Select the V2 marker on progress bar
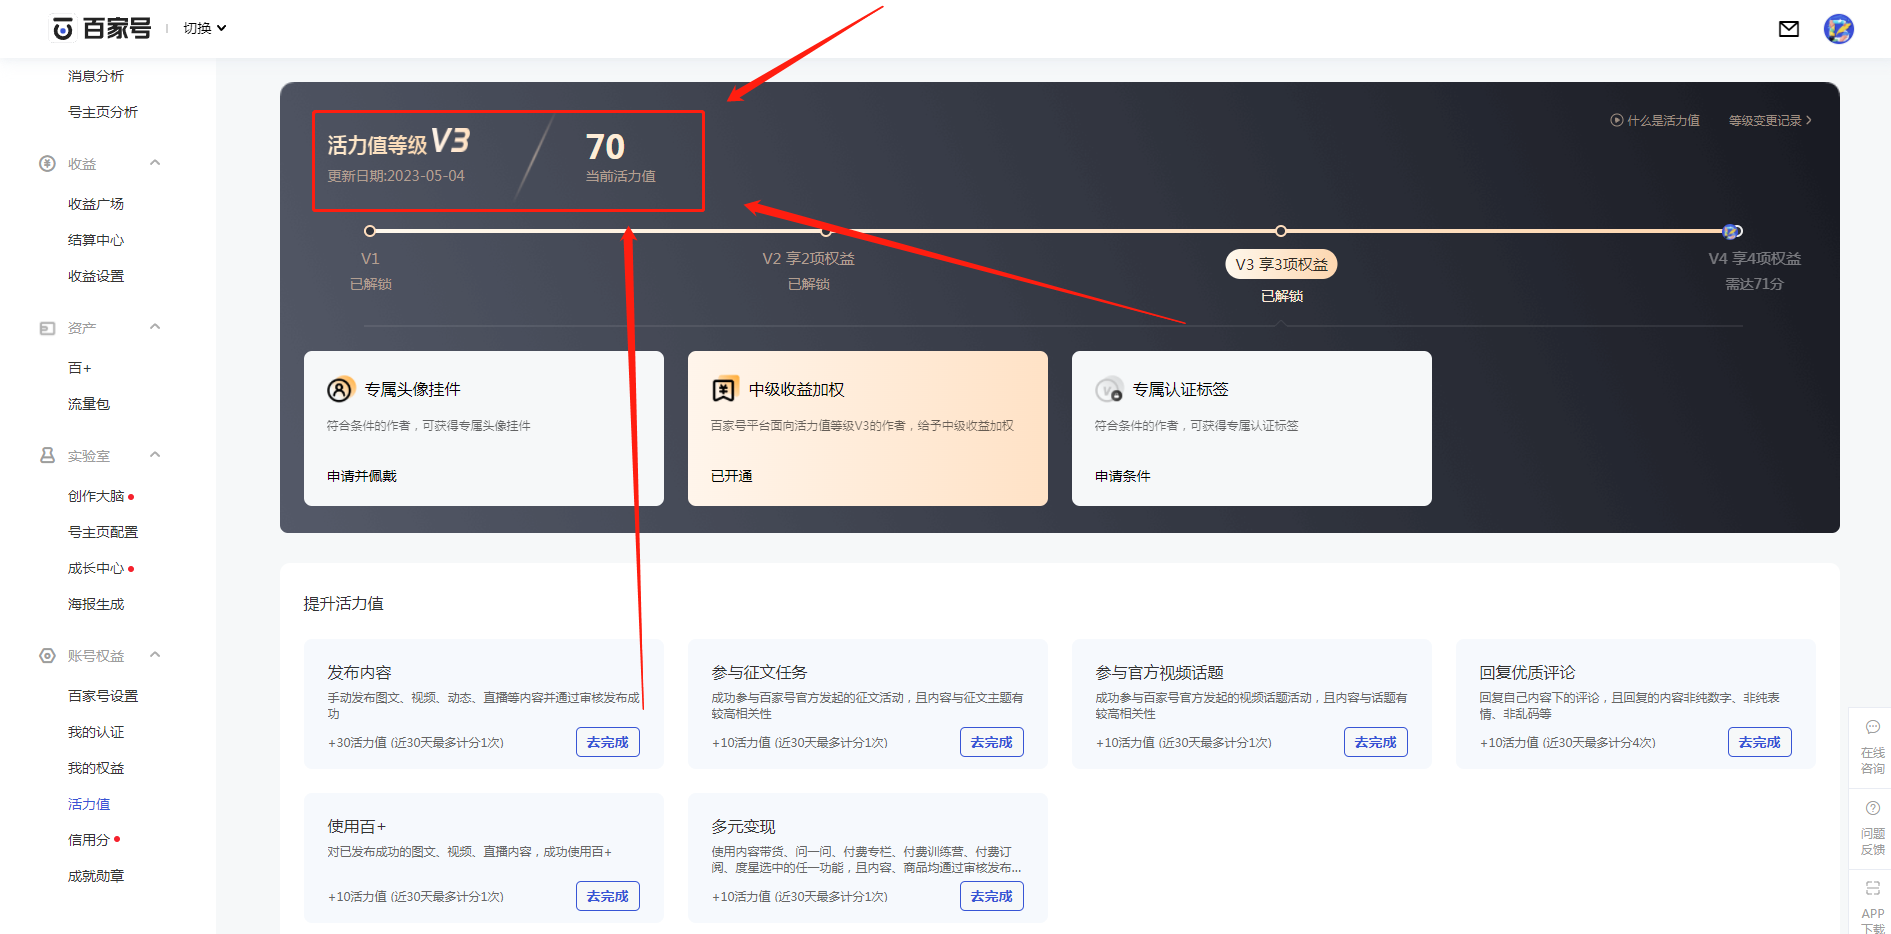The width and height of the screenshot is (1891, 934). [826, 231]
